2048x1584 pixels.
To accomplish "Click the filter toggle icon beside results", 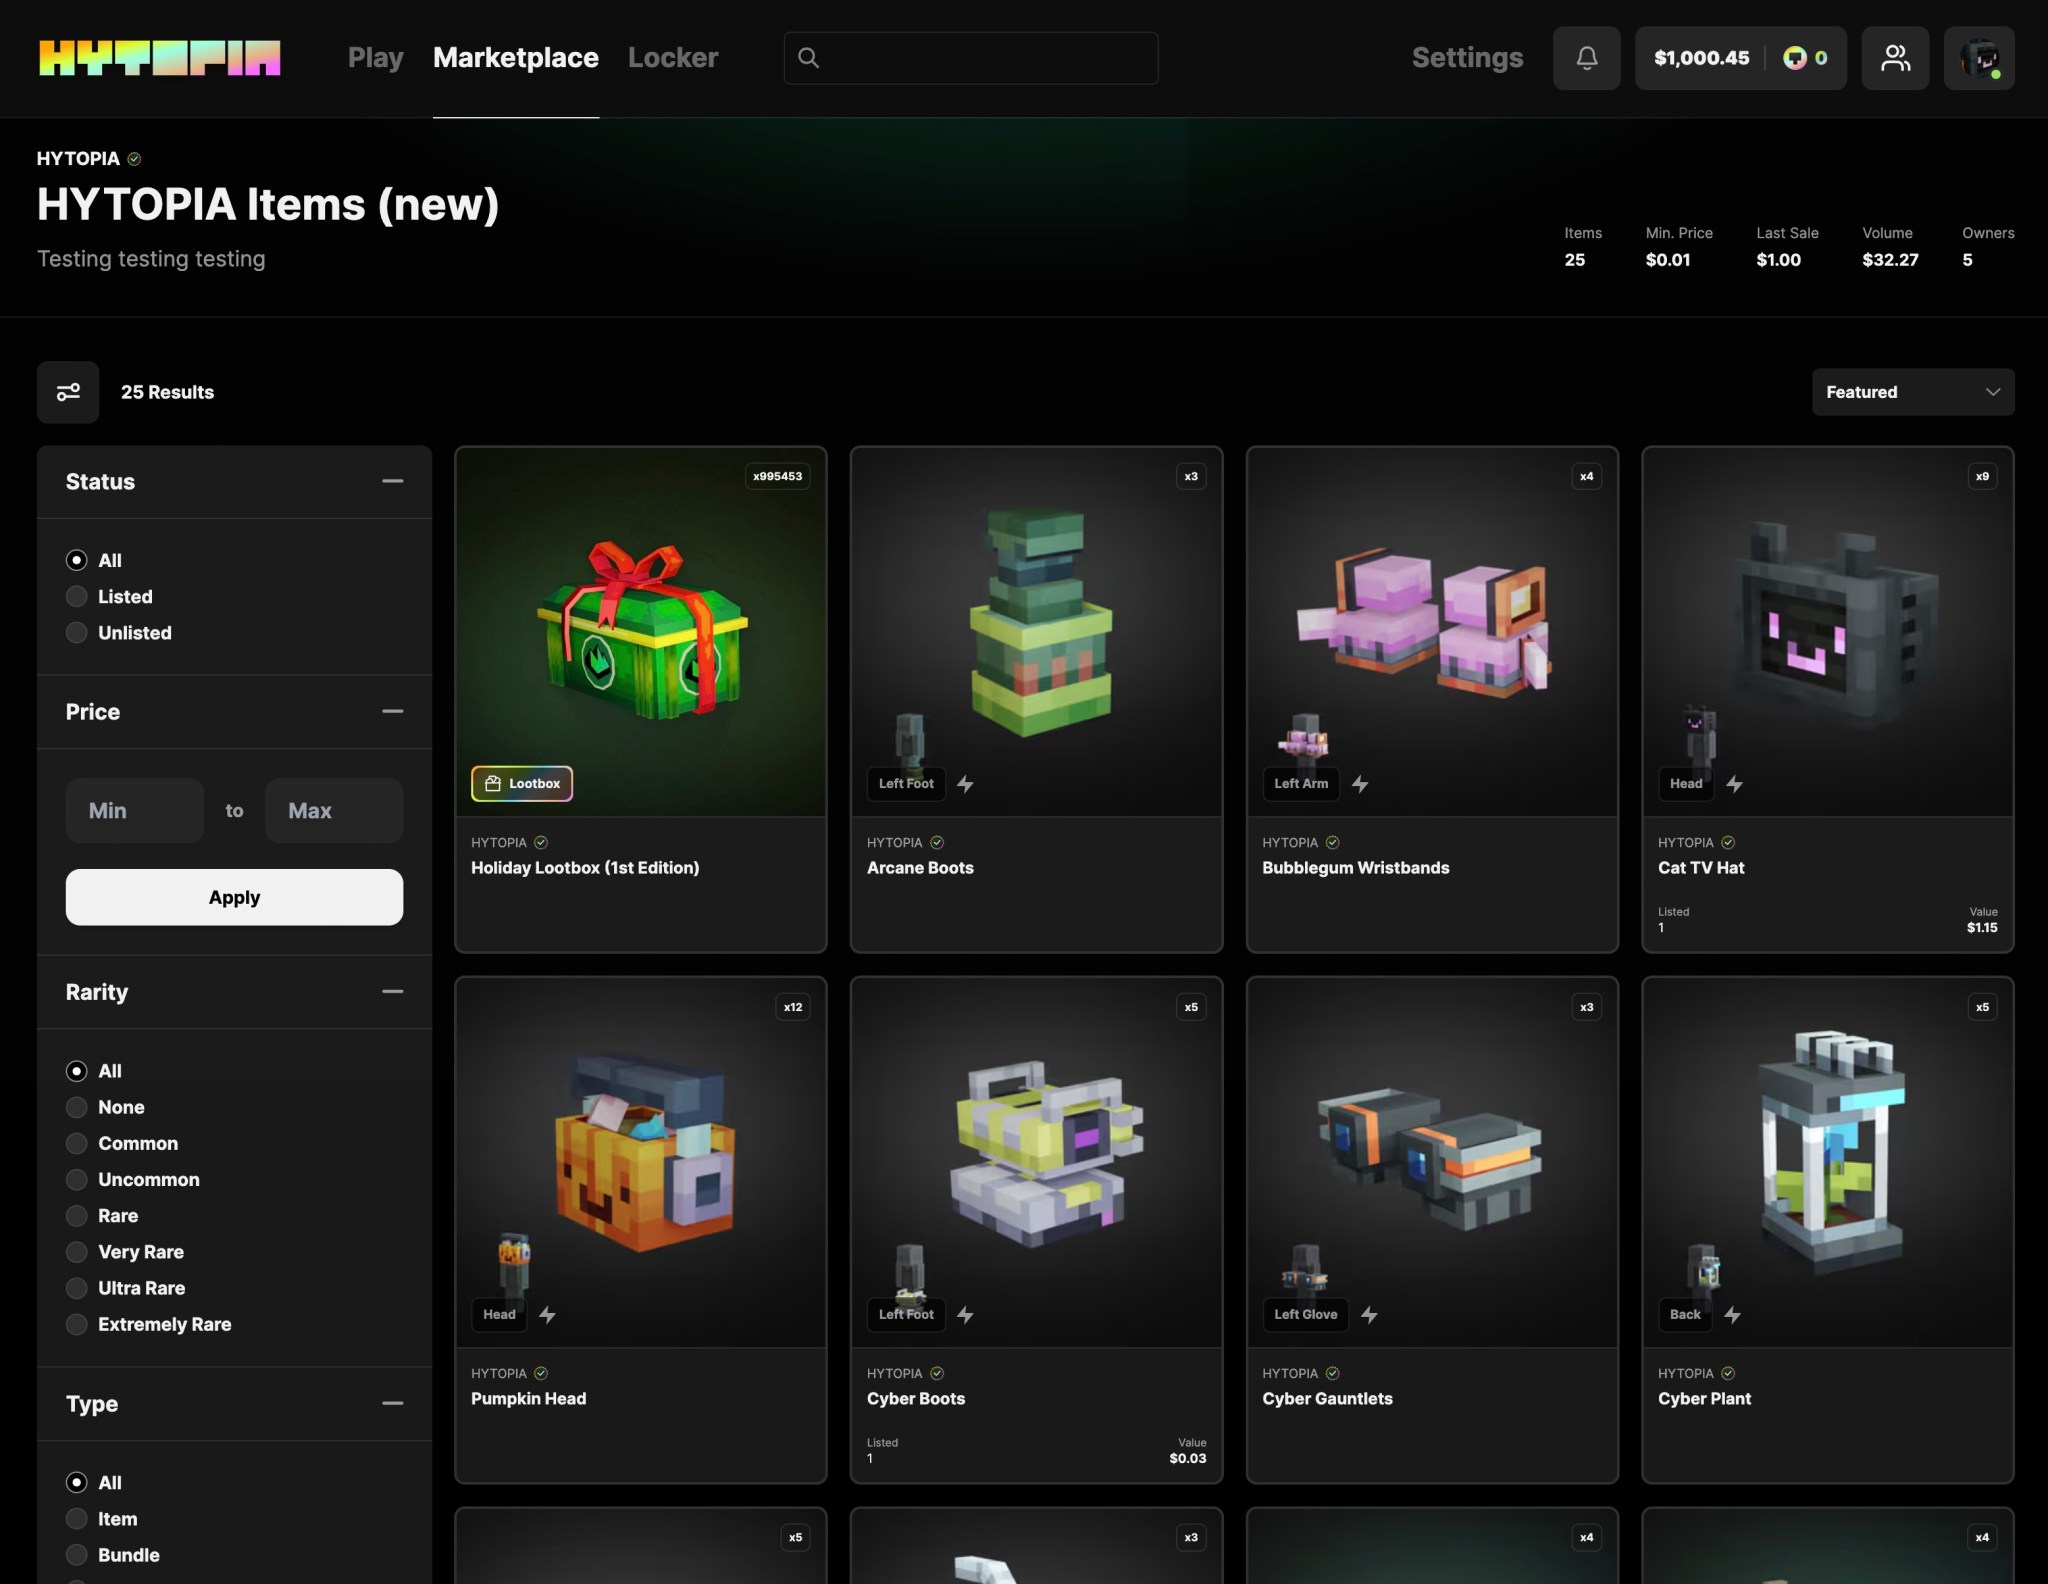I will click(x=68, y=392).
